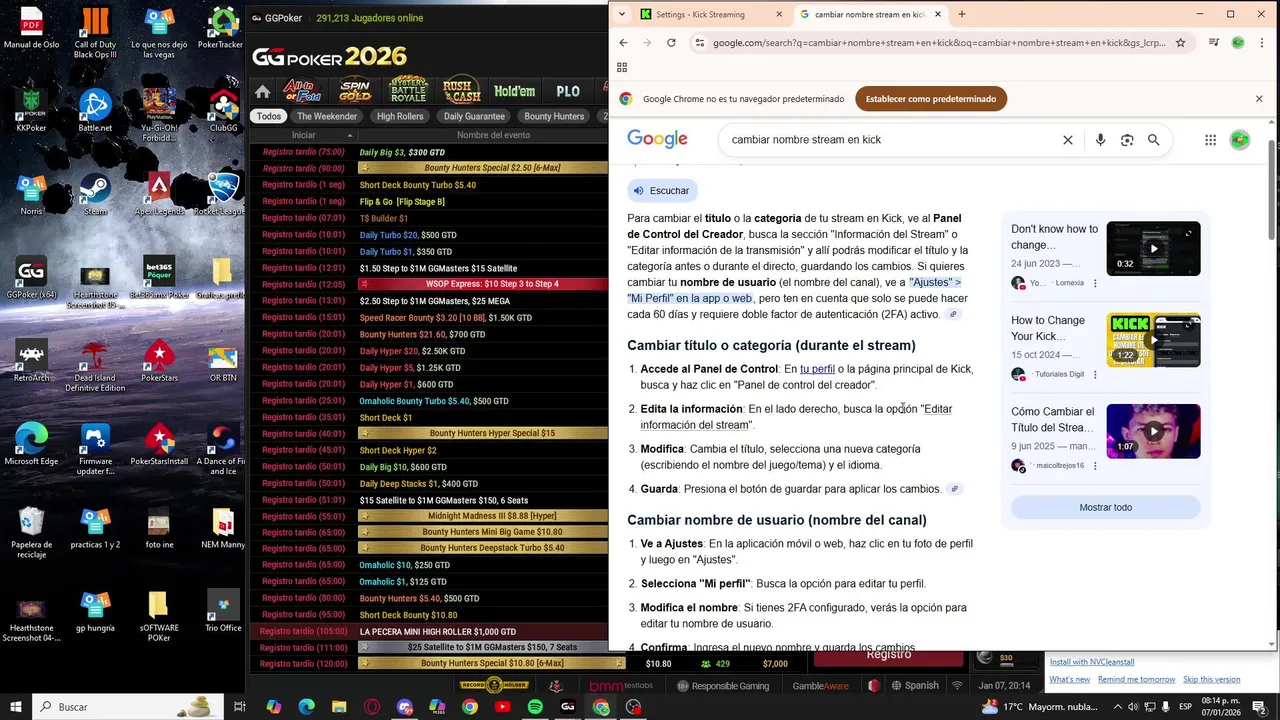Click the Chrome address bar URL
This screenshot has height=720, width=1280.
tap(938, 43)
